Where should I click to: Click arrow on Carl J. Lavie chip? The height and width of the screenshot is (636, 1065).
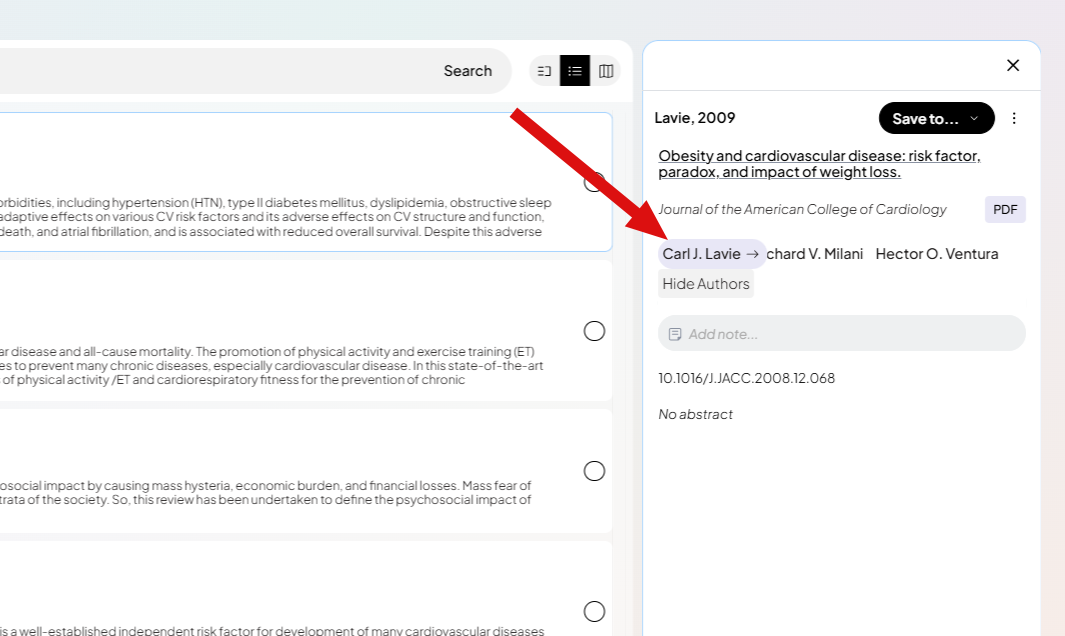[x=753, y=254]
